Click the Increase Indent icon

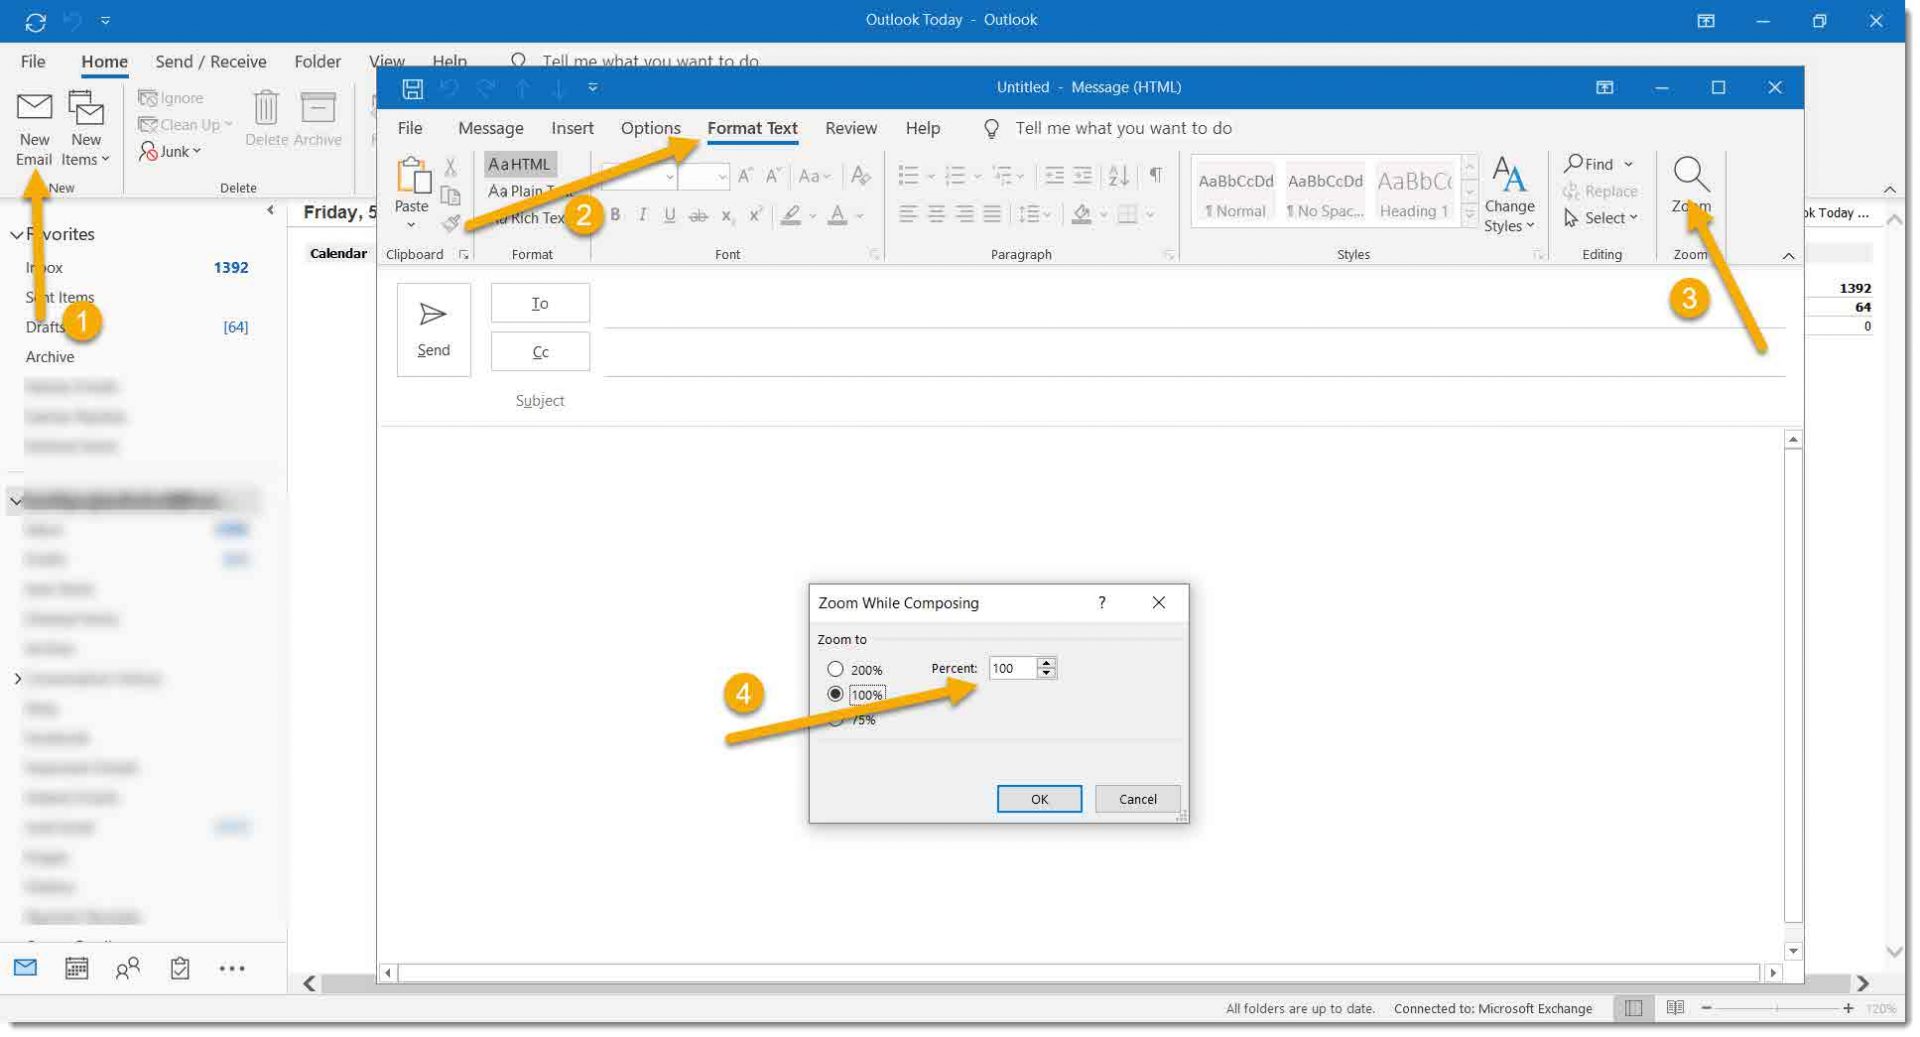pos(1083,176)
